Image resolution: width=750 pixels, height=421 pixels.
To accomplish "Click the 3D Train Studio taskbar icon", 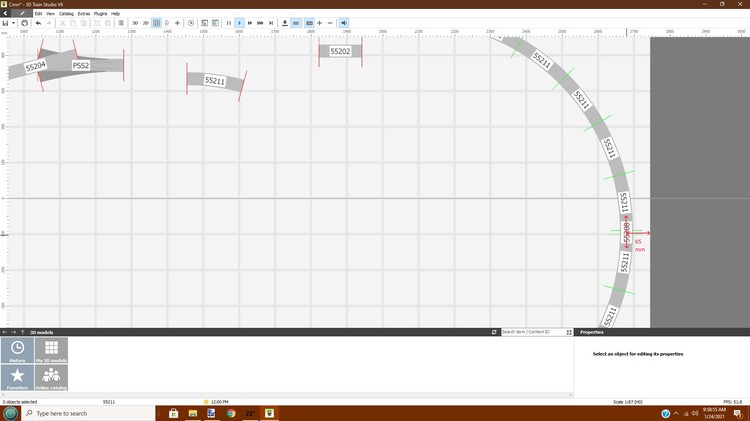I will pos(269,413).
